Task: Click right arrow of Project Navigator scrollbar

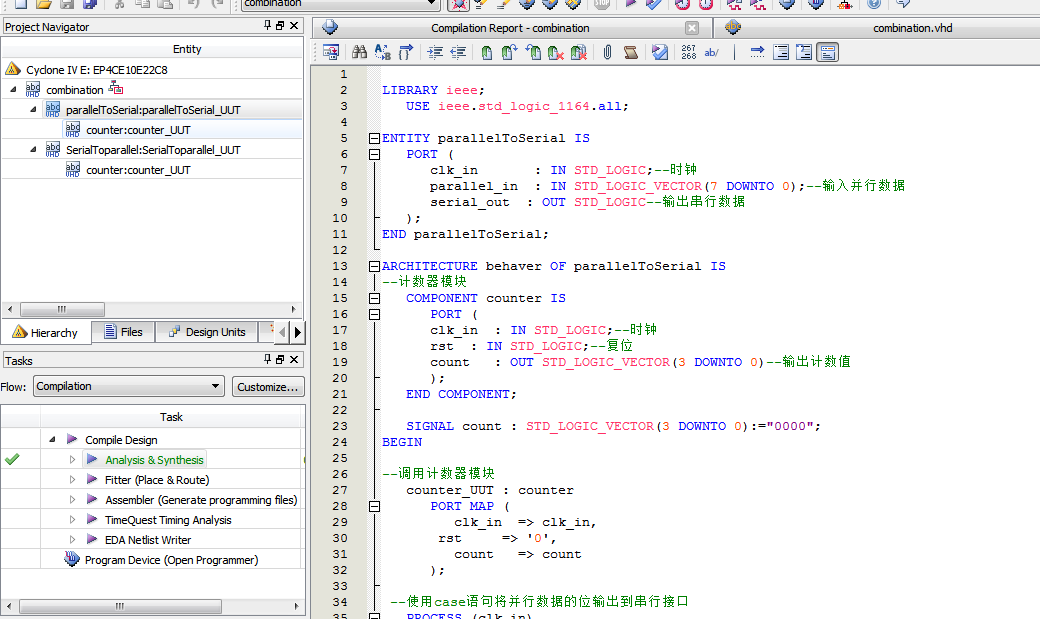Action: (x=293, y=309)
